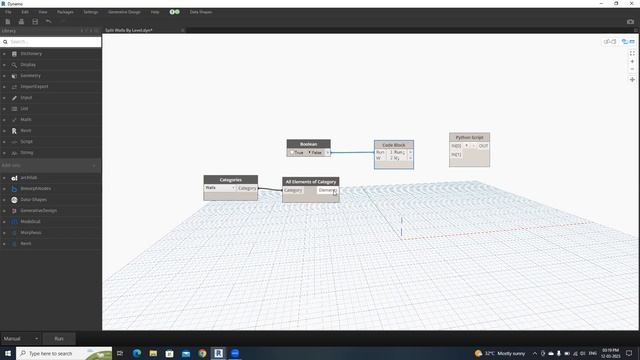Click the Run button

(59, 338)
